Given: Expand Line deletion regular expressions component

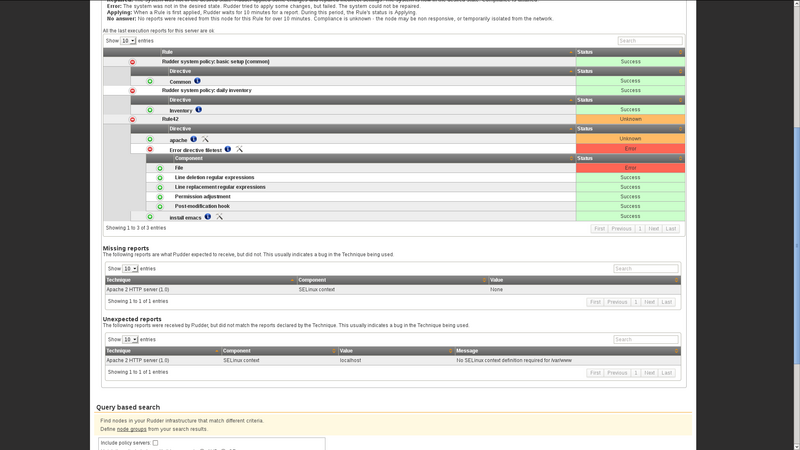Looking at the screenshot, I should click(160, 178).
